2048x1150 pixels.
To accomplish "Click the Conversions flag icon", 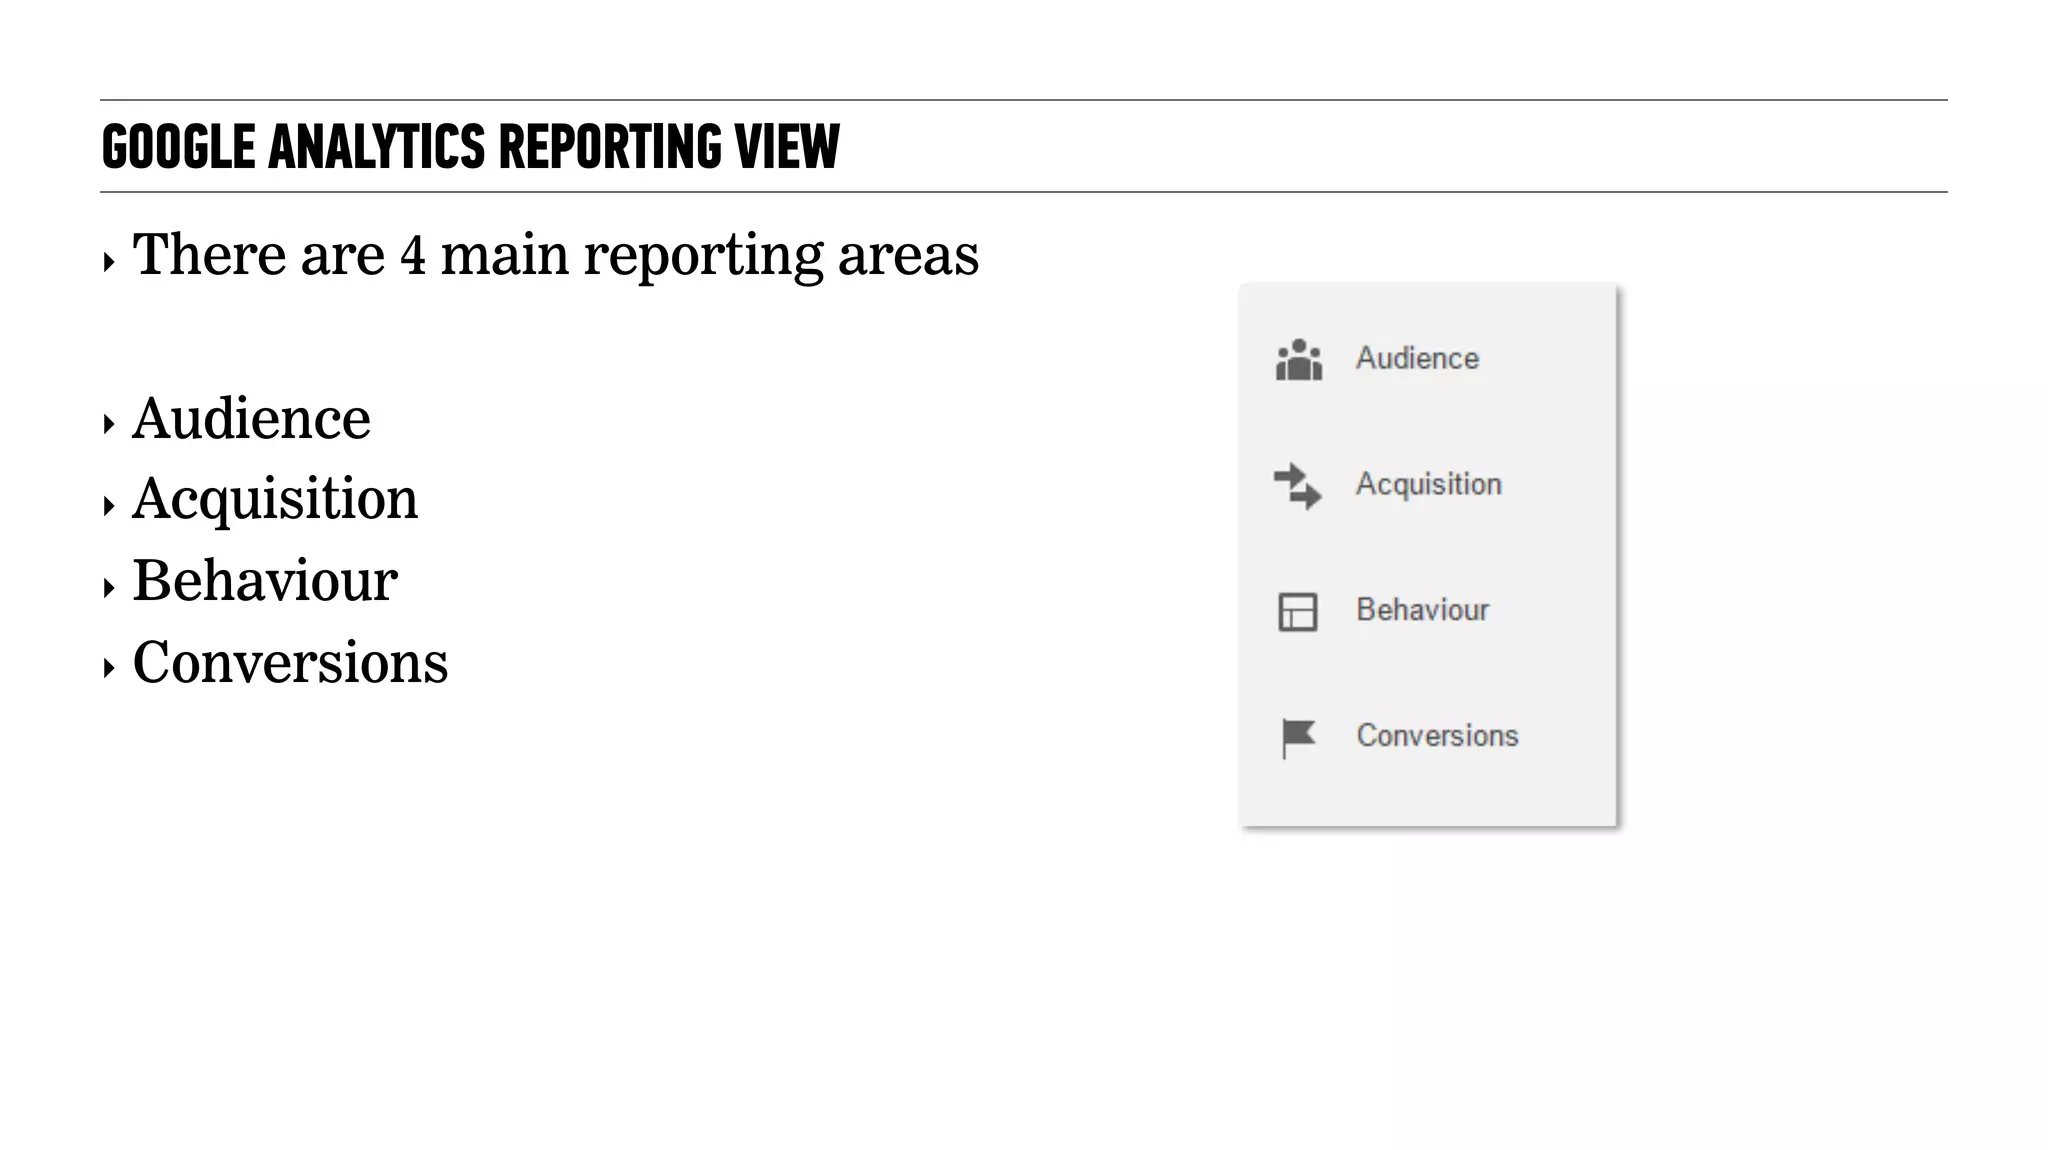I will tap(1299, 738).
